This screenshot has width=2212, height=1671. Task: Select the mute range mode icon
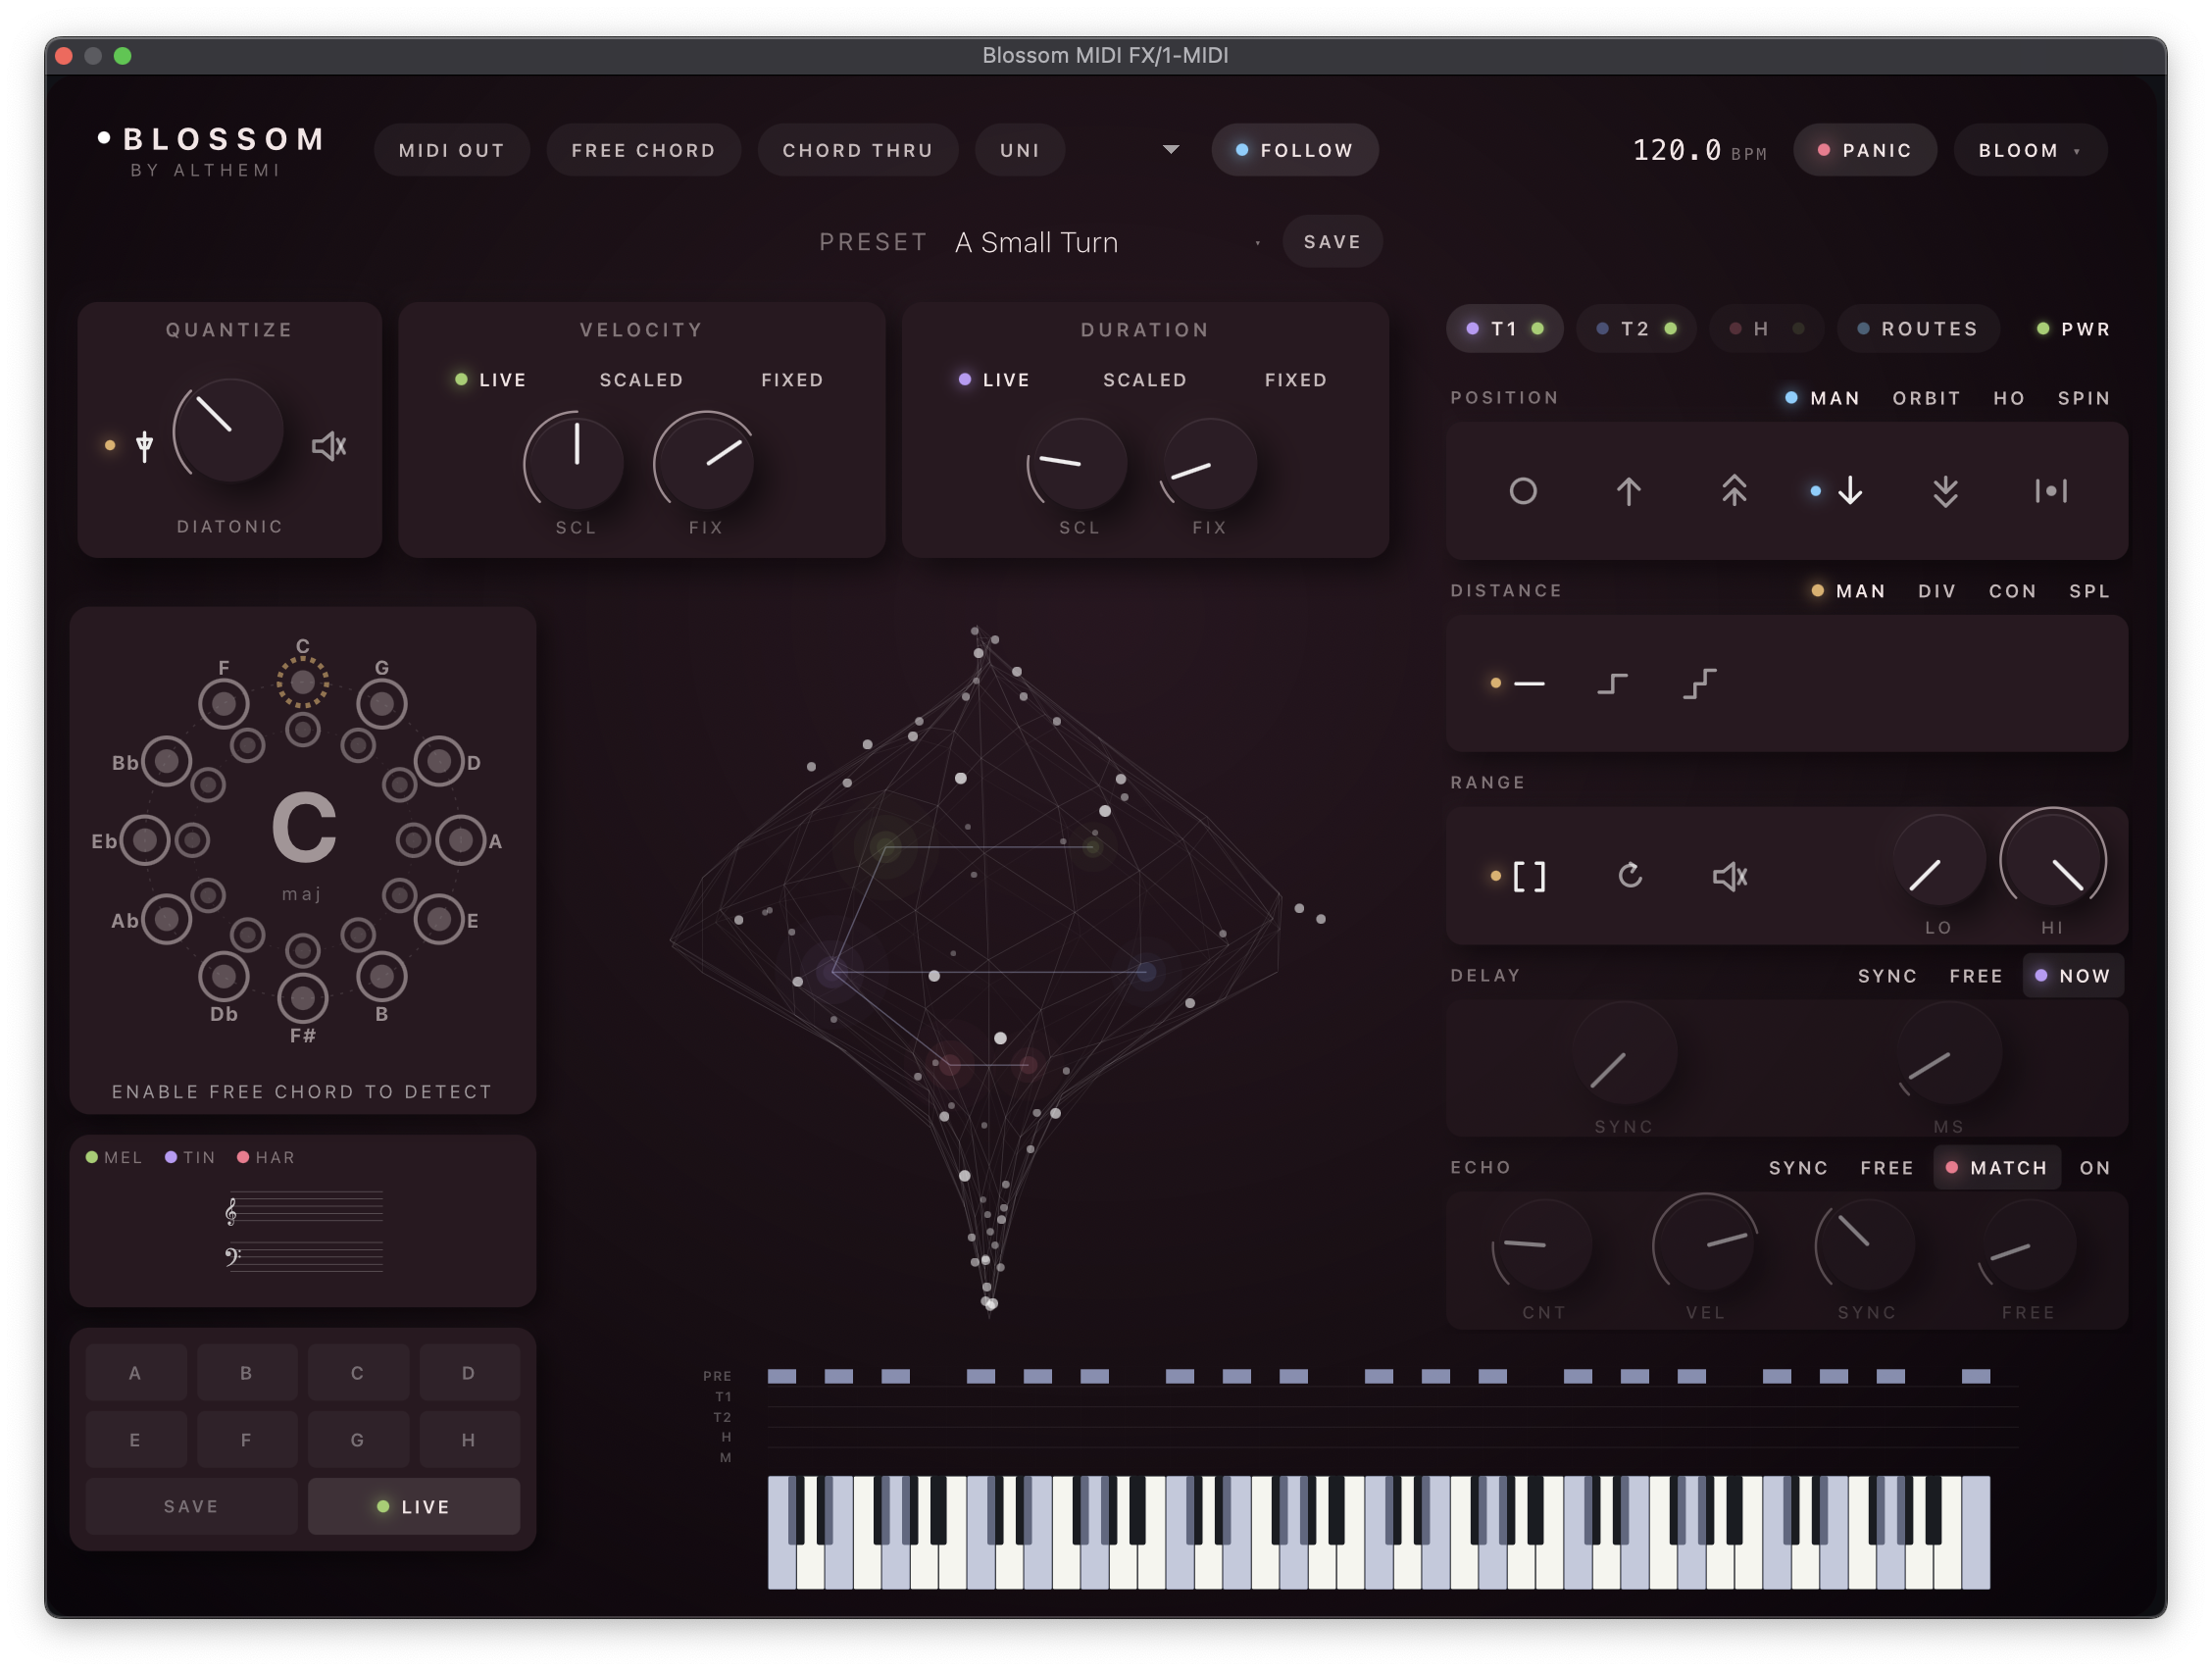(1730, 877)
